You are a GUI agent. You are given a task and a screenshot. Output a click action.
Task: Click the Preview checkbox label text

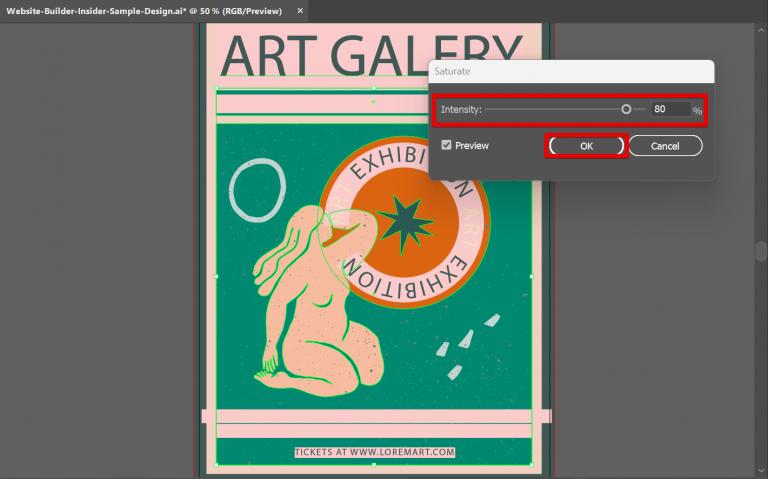(472, 146)
